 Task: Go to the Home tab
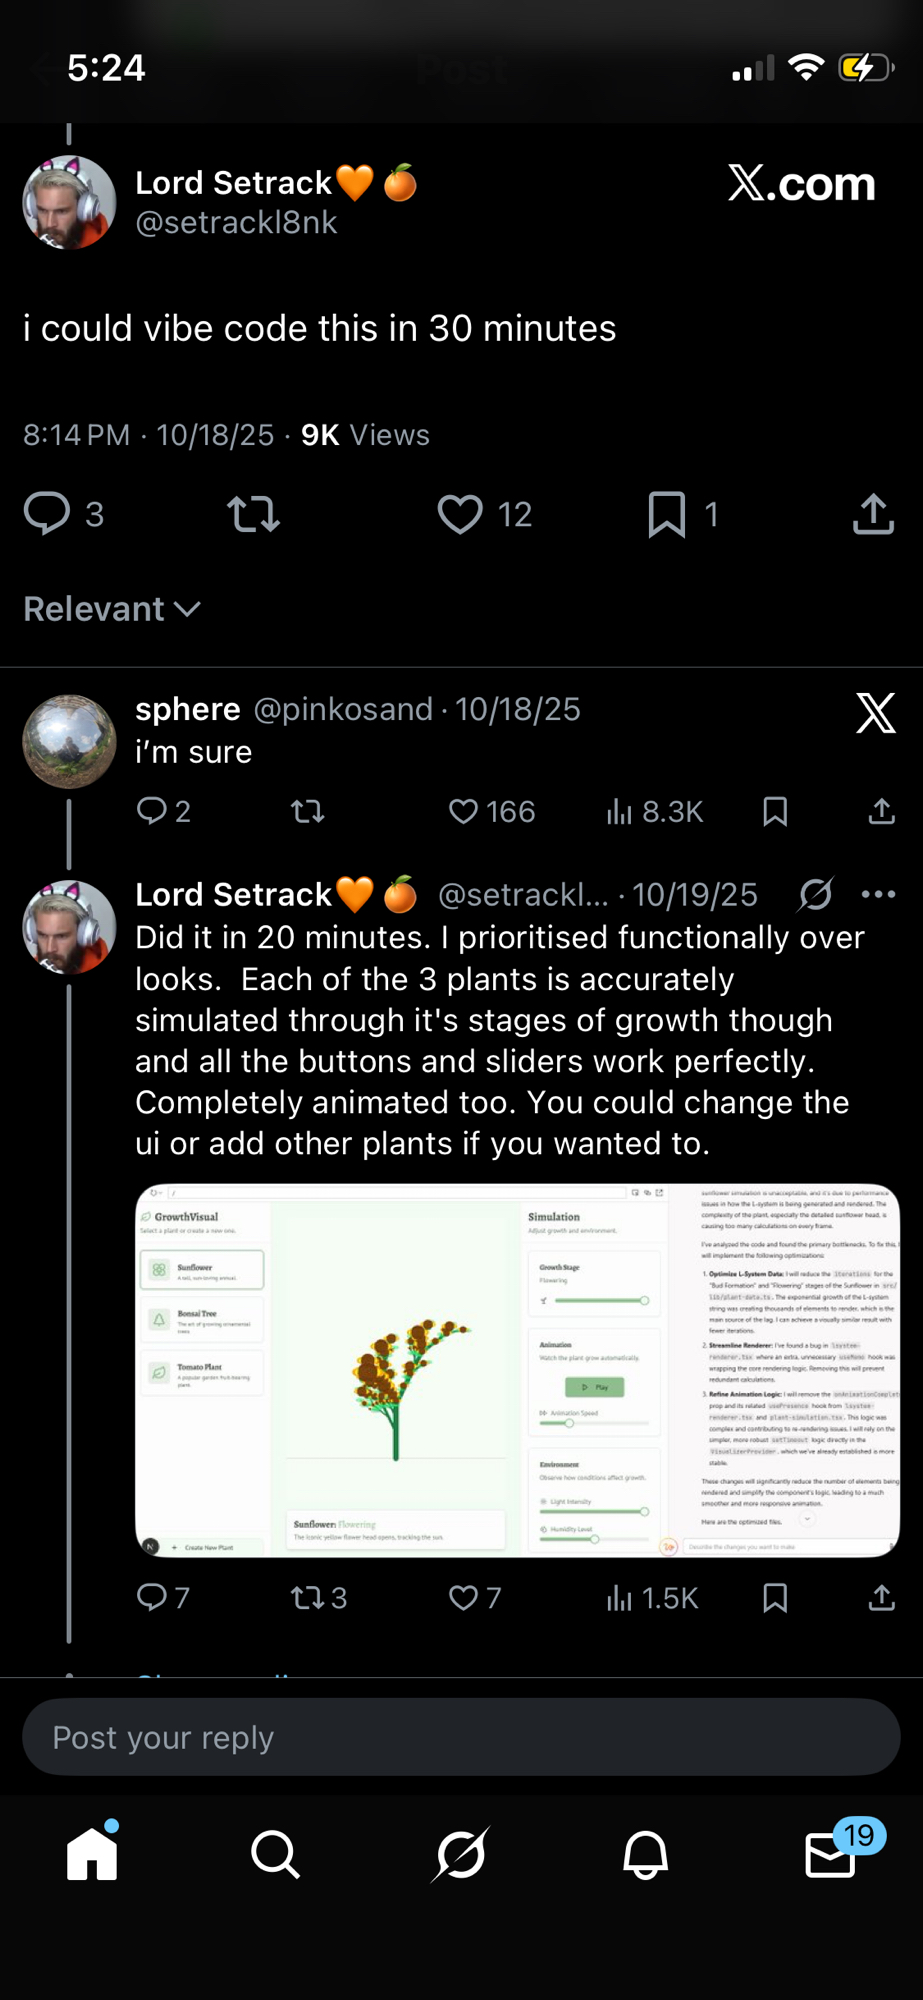coord(92,1855)
